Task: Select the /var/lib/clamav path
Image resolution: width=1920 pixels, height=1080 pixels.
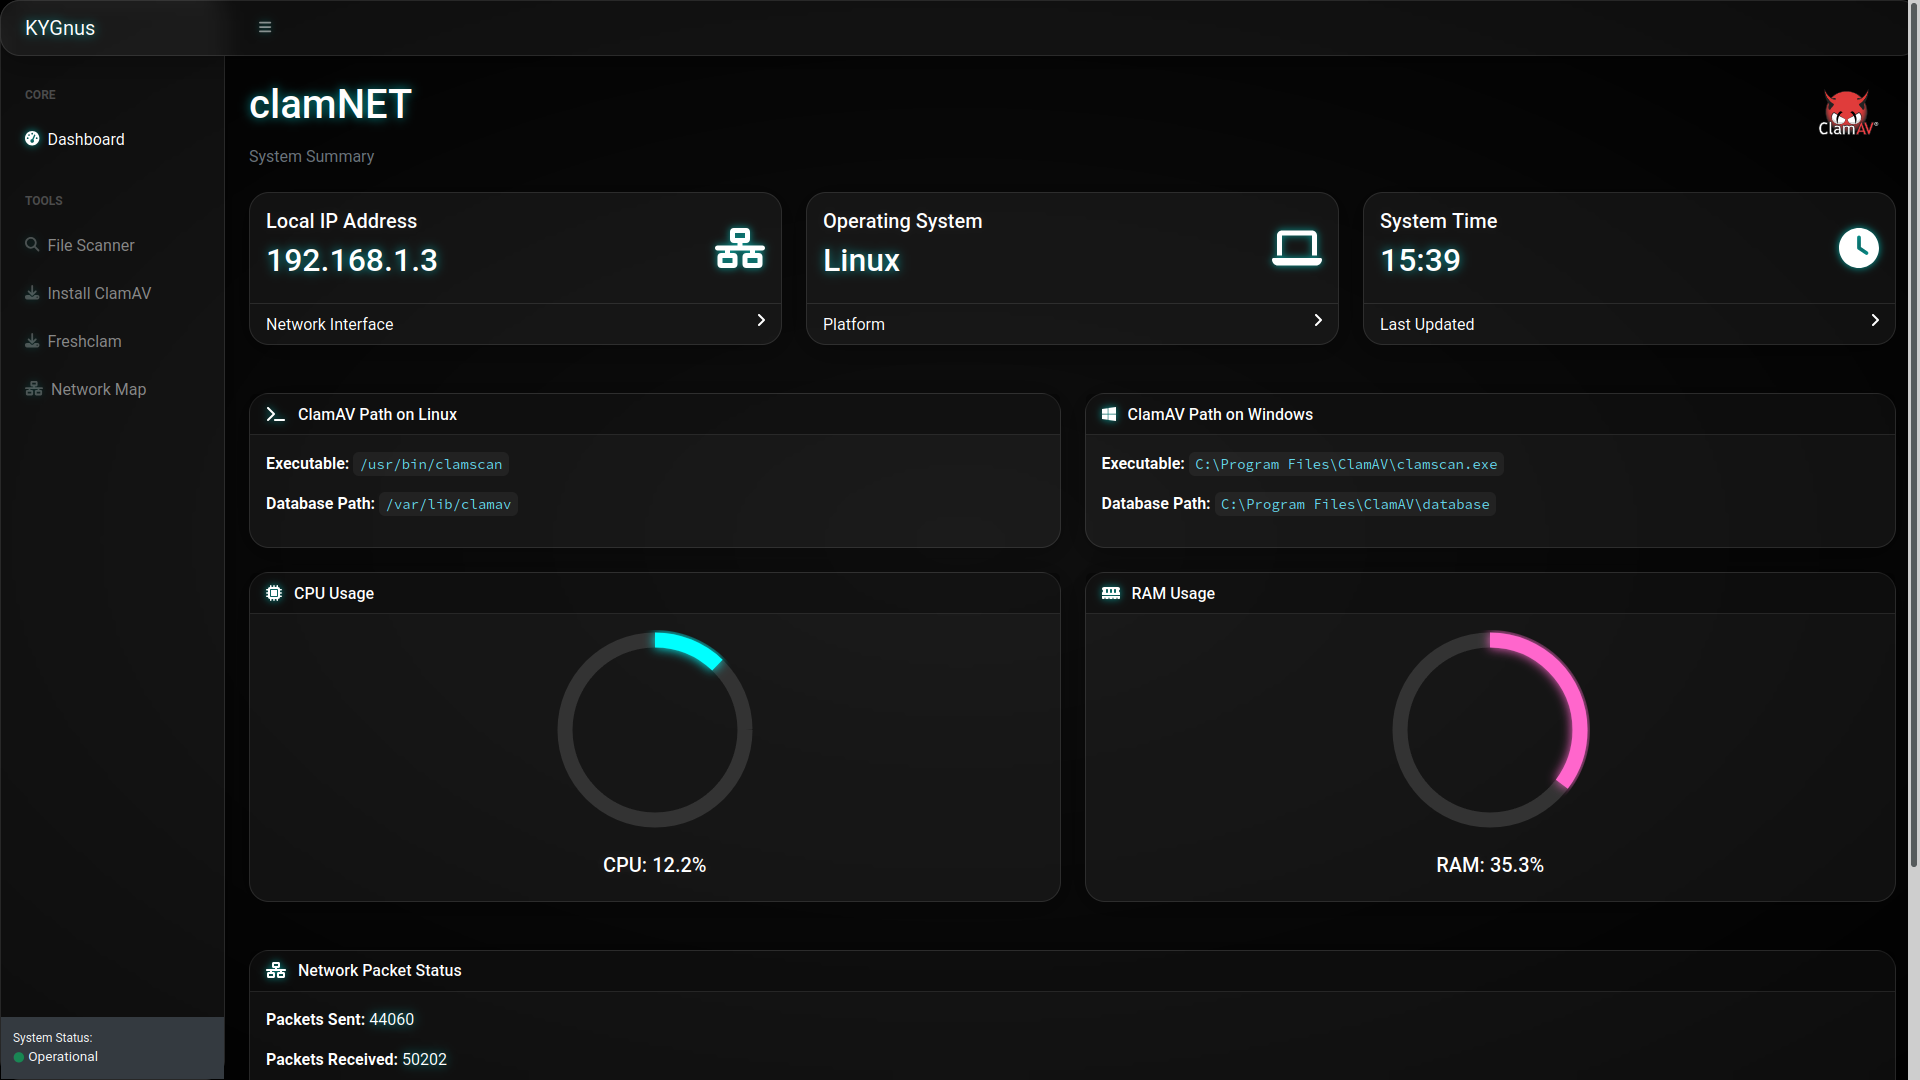Action: click(x=448, y=504)
